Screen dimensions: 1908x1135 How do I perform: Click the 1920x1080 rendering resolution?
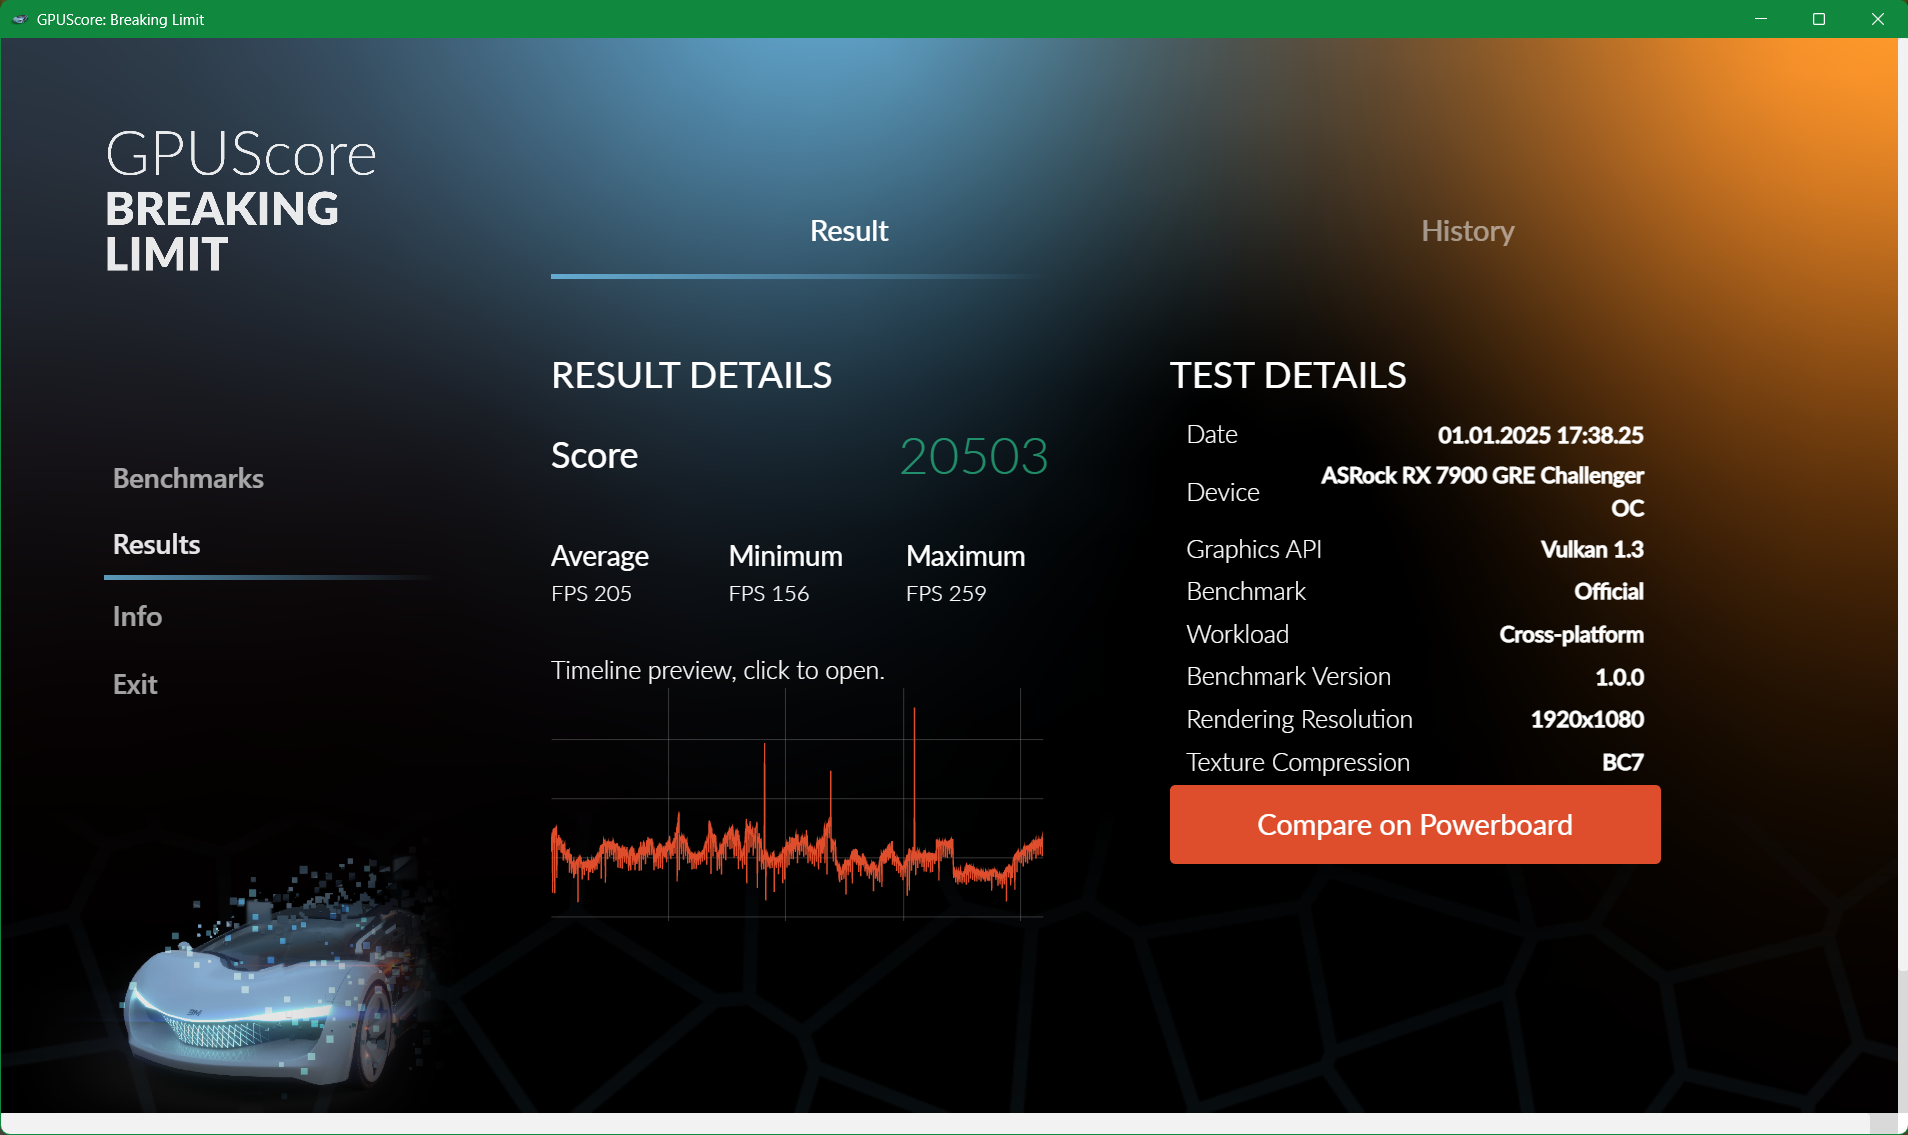pos(1587,719)
